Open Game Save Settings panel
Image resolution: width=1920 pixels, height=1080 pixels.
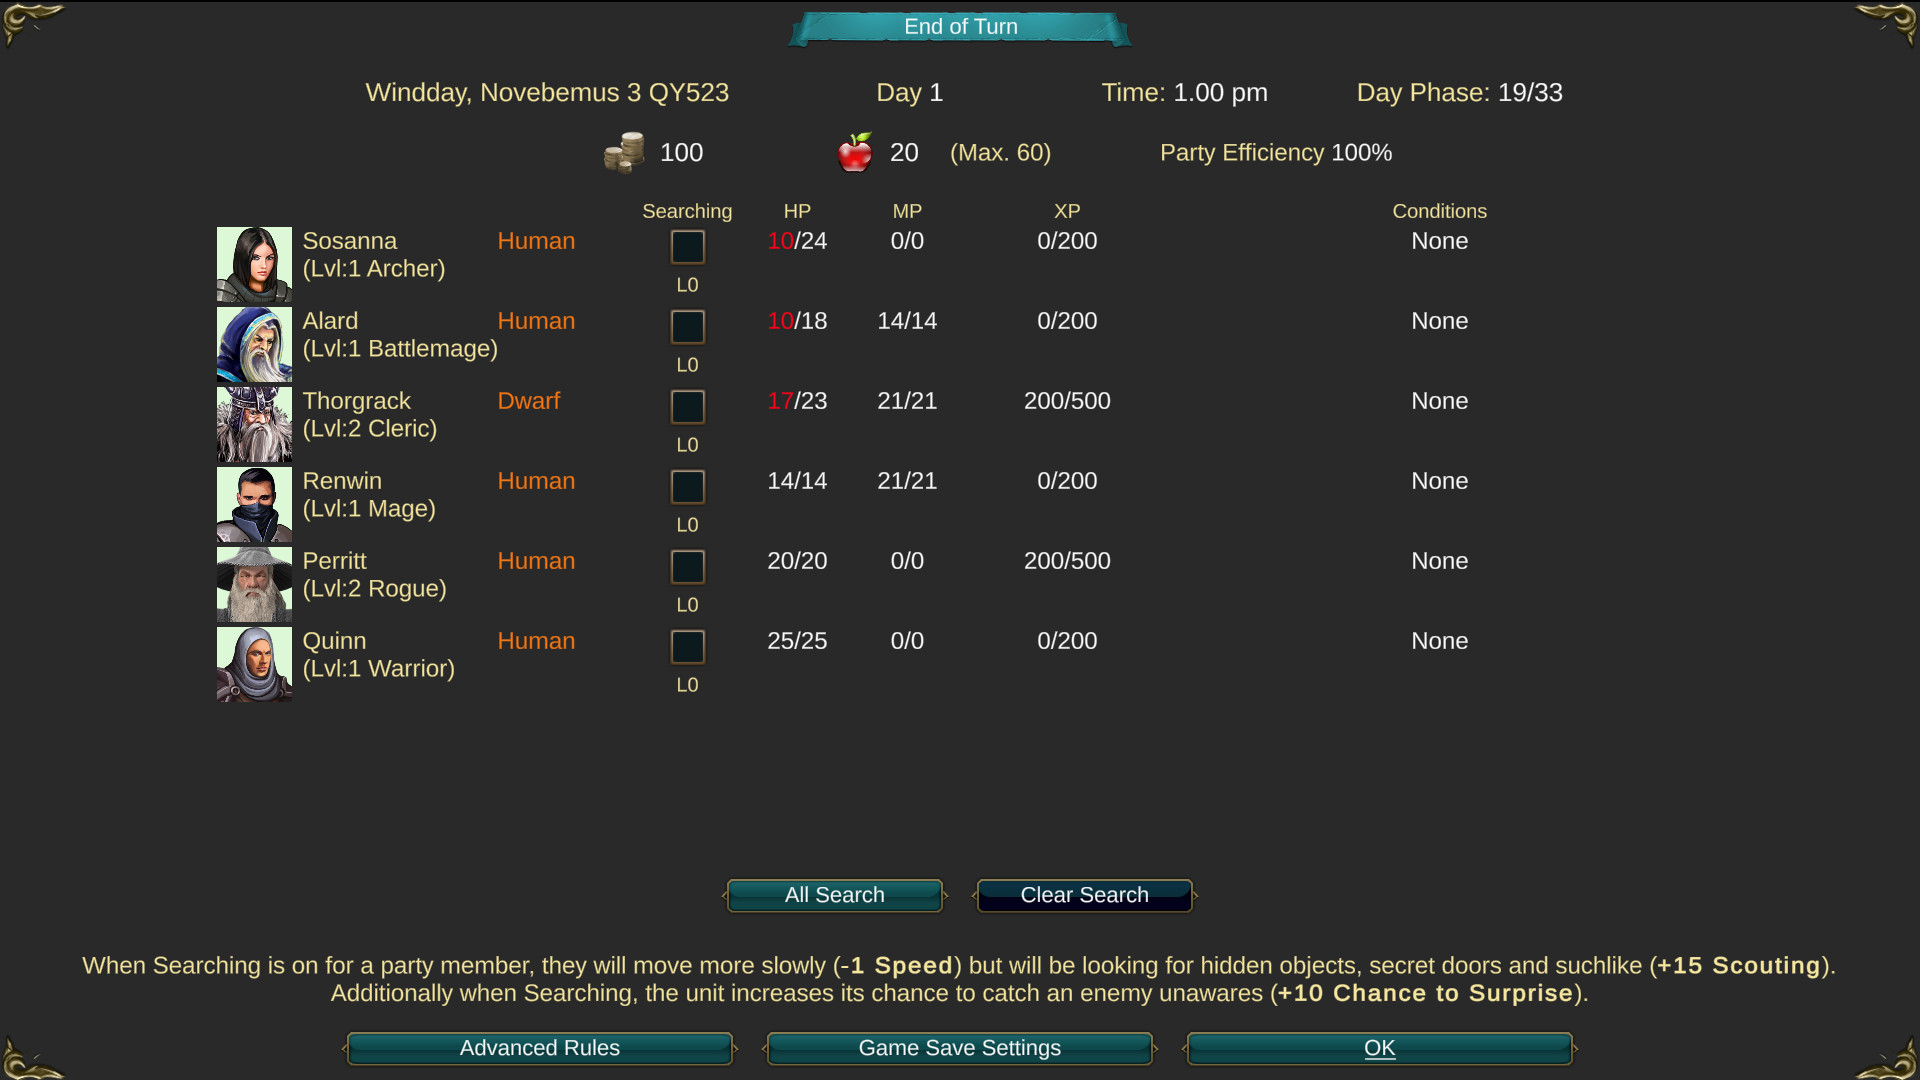coord(960,1047)
